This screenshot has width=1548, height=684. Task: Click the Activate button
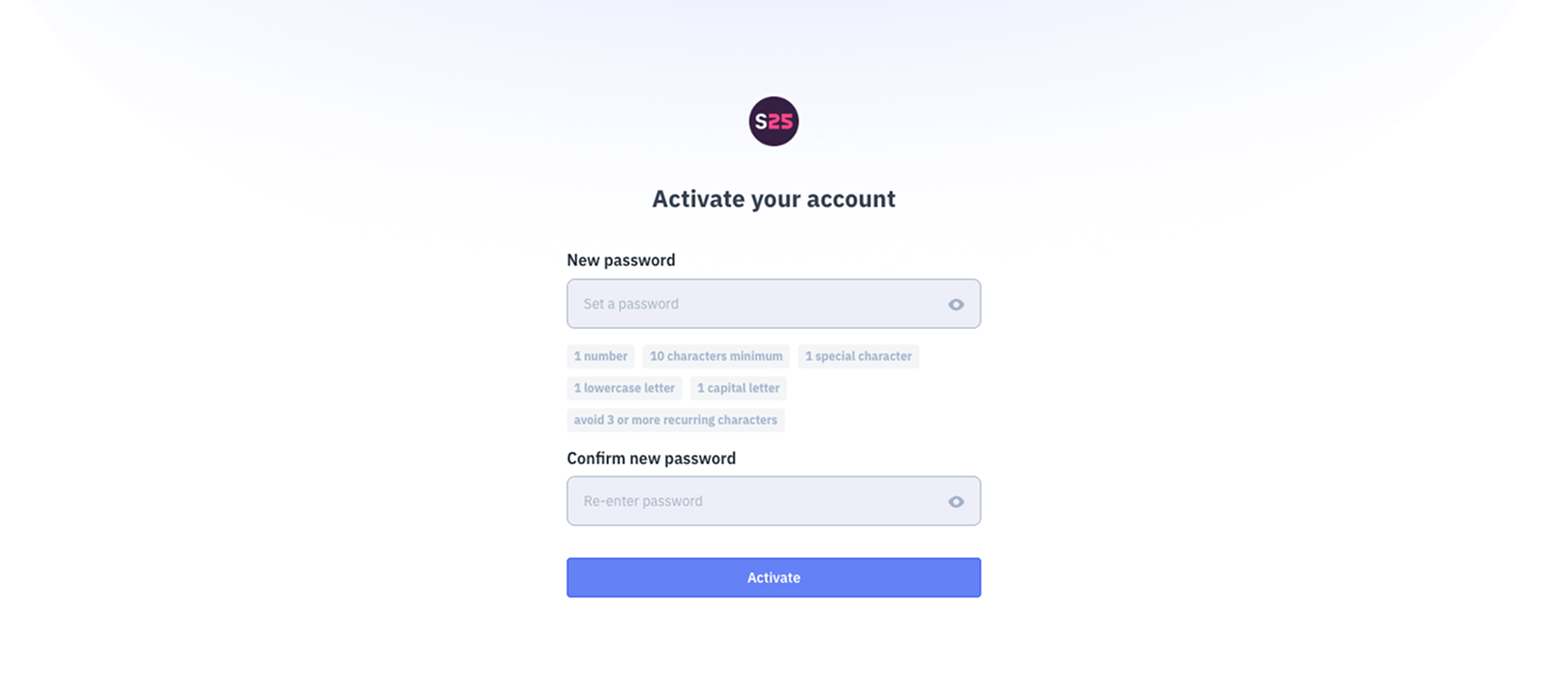click(x=773, y=577)
